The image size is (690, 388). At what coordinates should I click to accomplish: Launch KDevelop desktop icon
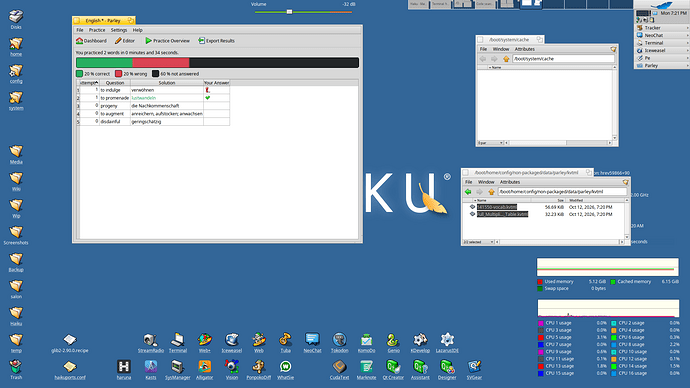[x=420, y=343]
